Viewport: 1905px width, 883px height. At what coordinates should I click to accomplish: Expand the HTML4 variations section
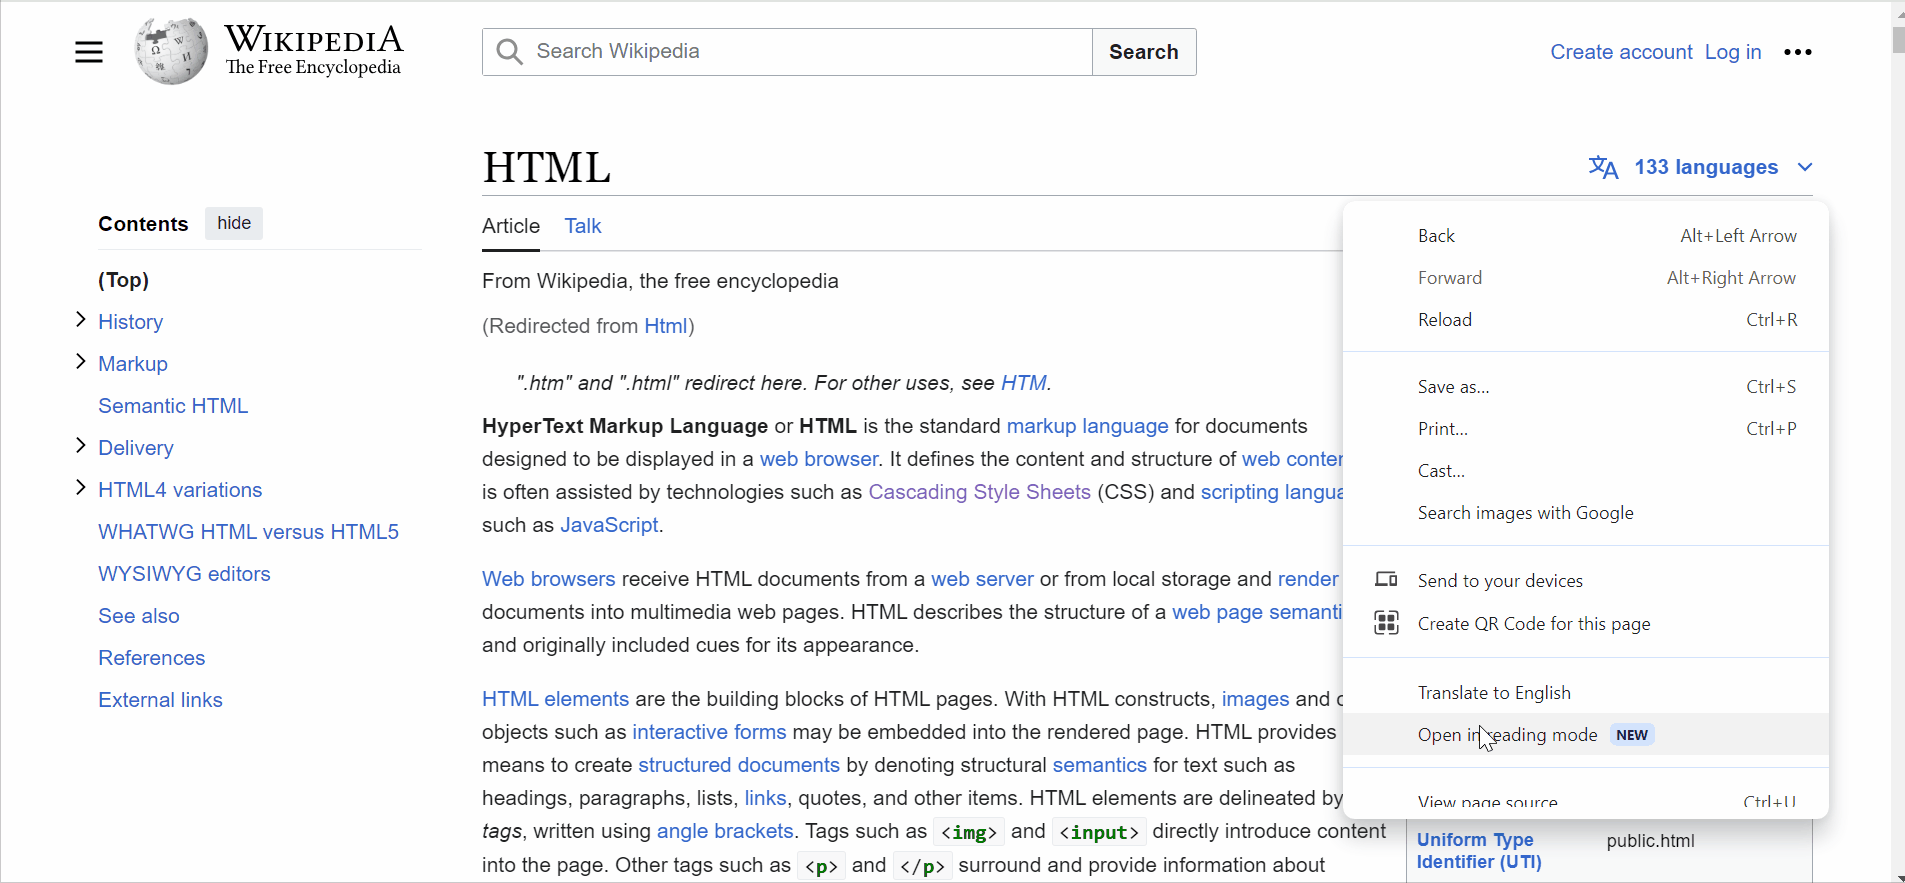[x=81, y=488]
